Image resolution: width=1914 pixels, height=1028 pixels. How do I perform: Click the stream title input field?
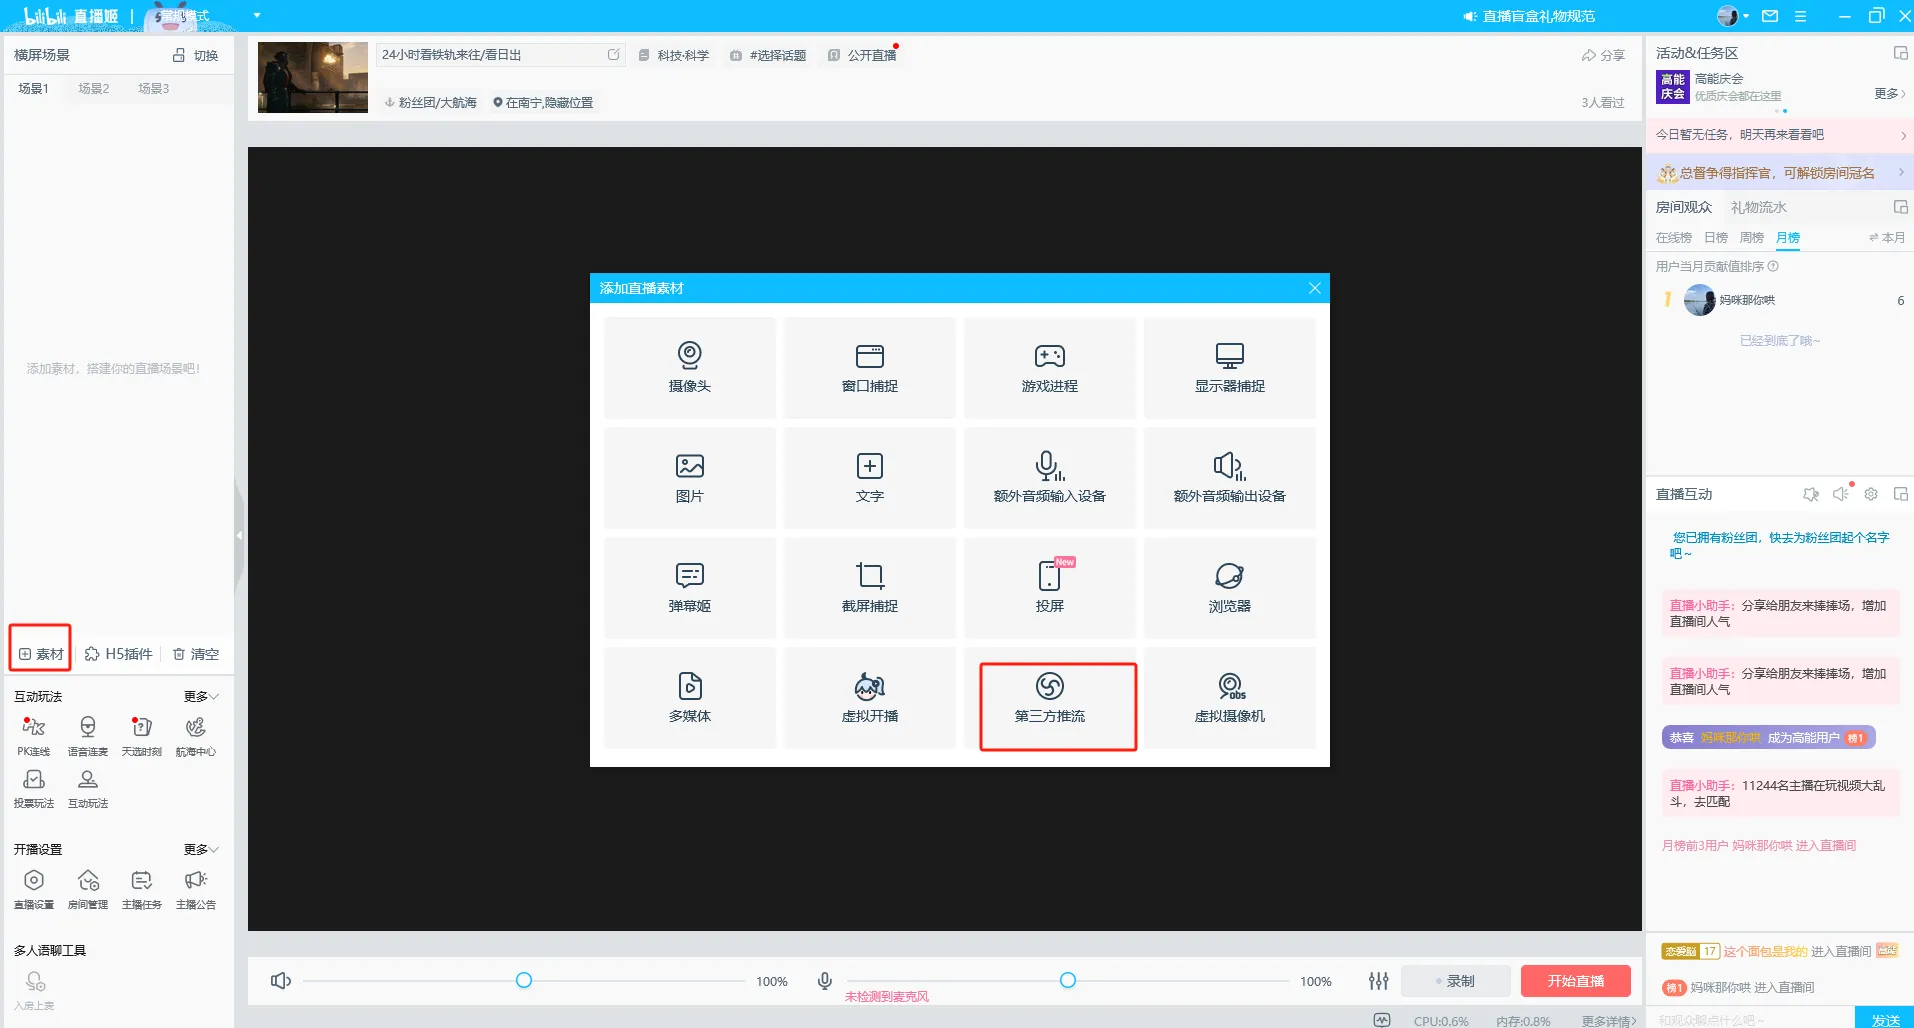pyautogui.click(x=500, y=55)
